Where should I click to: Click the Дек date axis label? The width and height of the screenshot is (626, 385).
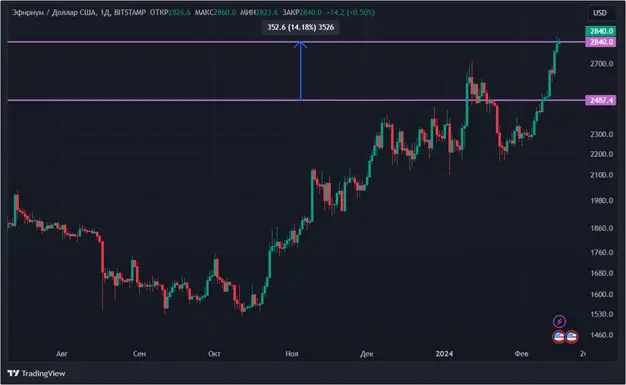tap(366, 353)
